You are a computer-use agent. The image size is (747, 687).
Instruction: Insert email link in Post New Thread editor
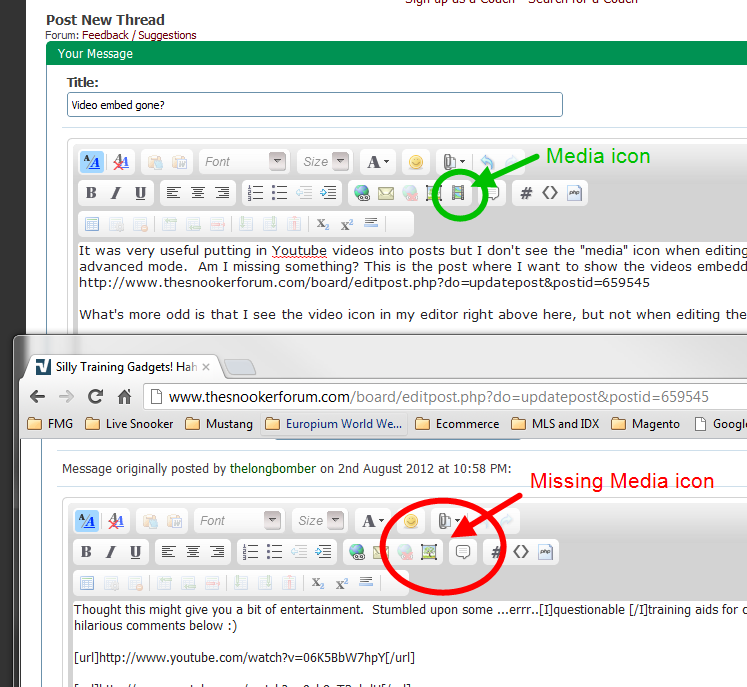[x=386, y=193]
